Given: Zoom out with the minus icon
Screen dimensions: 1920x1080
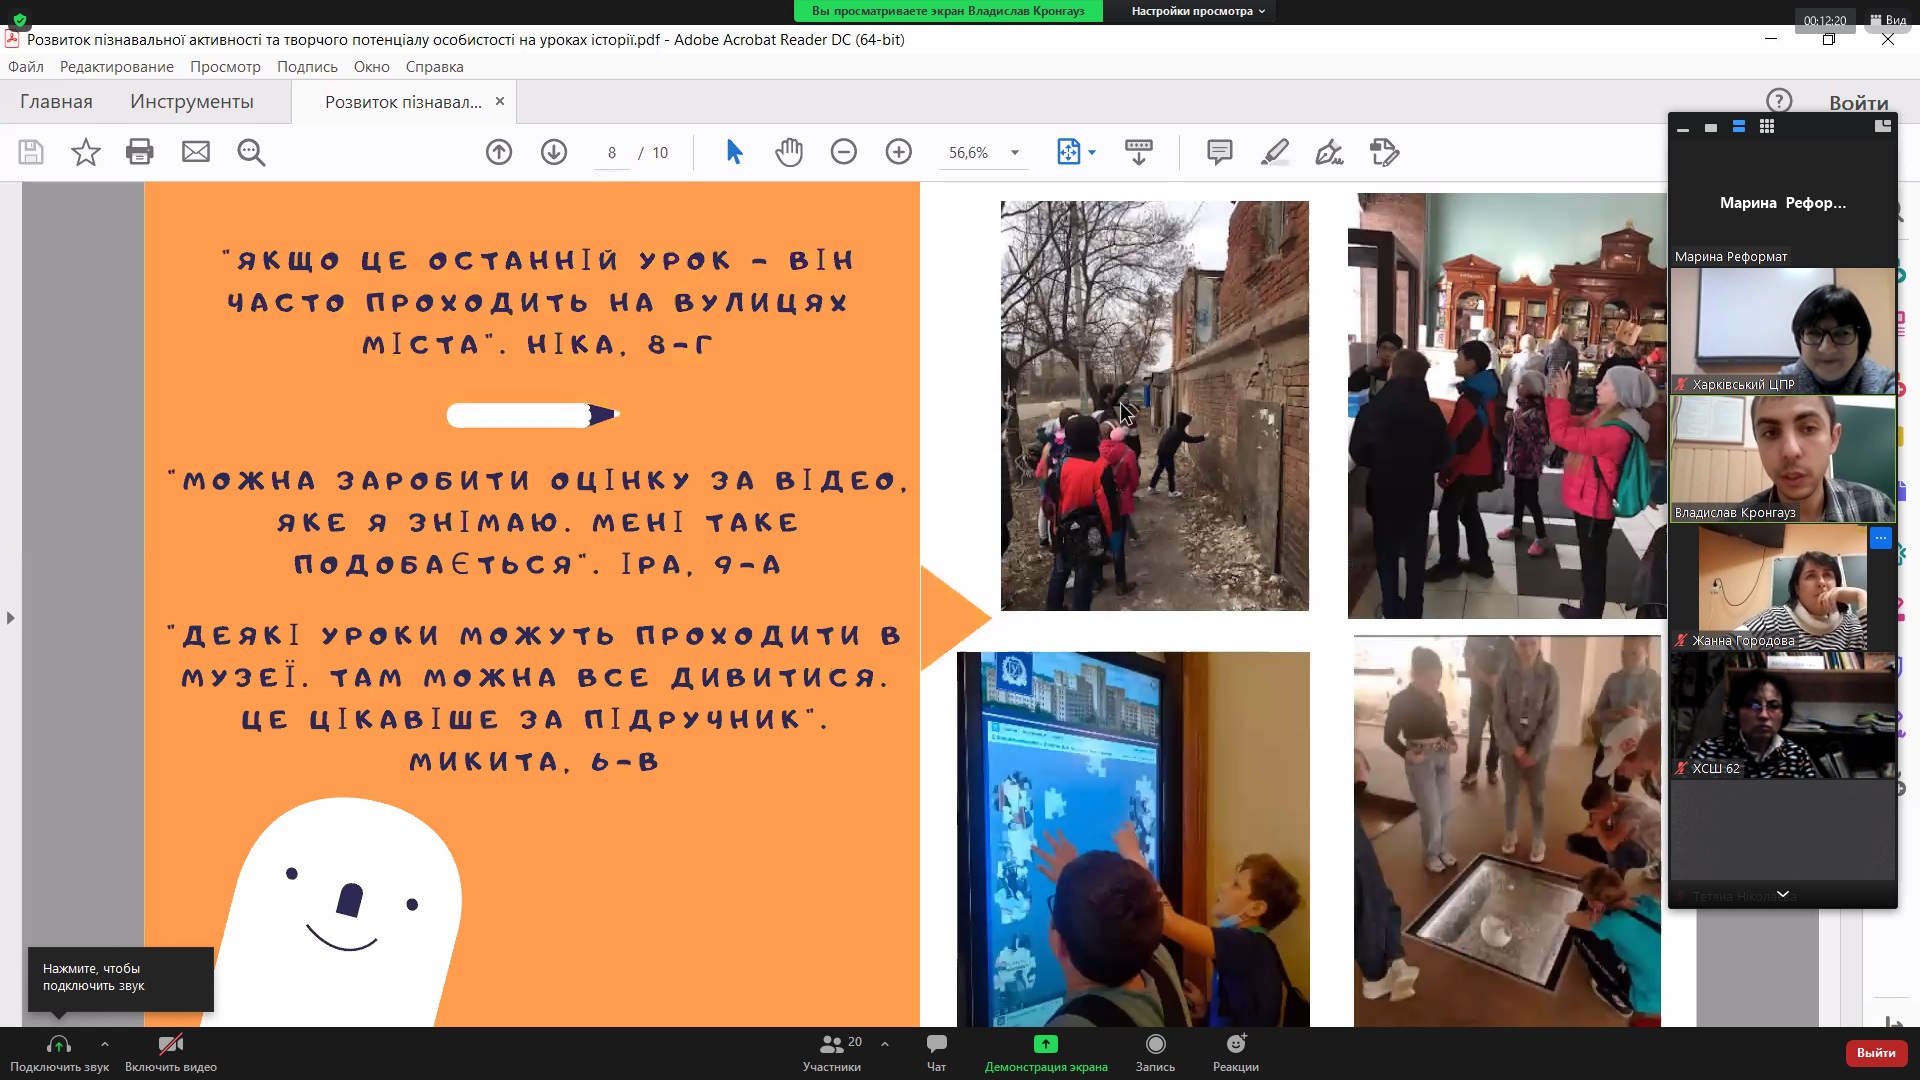Looking at the screenshot, I should coord(844,152).
